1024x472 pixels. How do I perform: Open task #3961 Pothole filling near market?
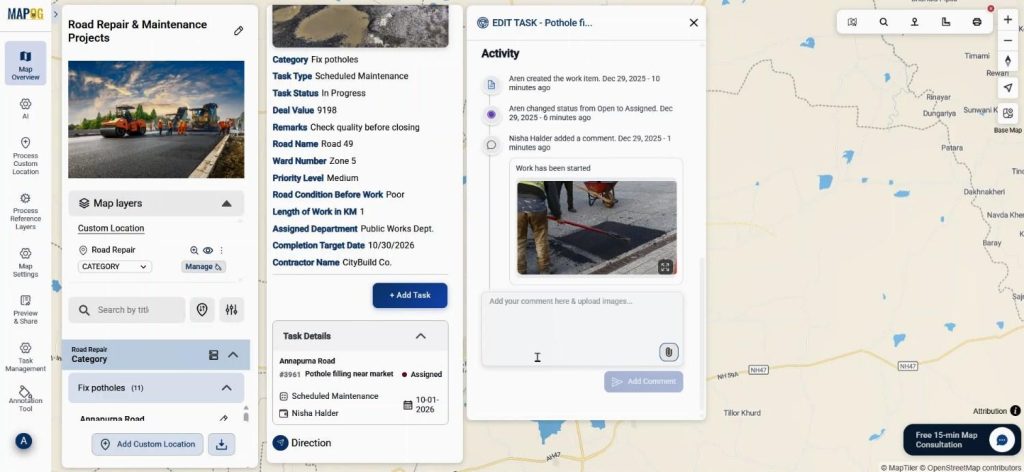(349, 374)
